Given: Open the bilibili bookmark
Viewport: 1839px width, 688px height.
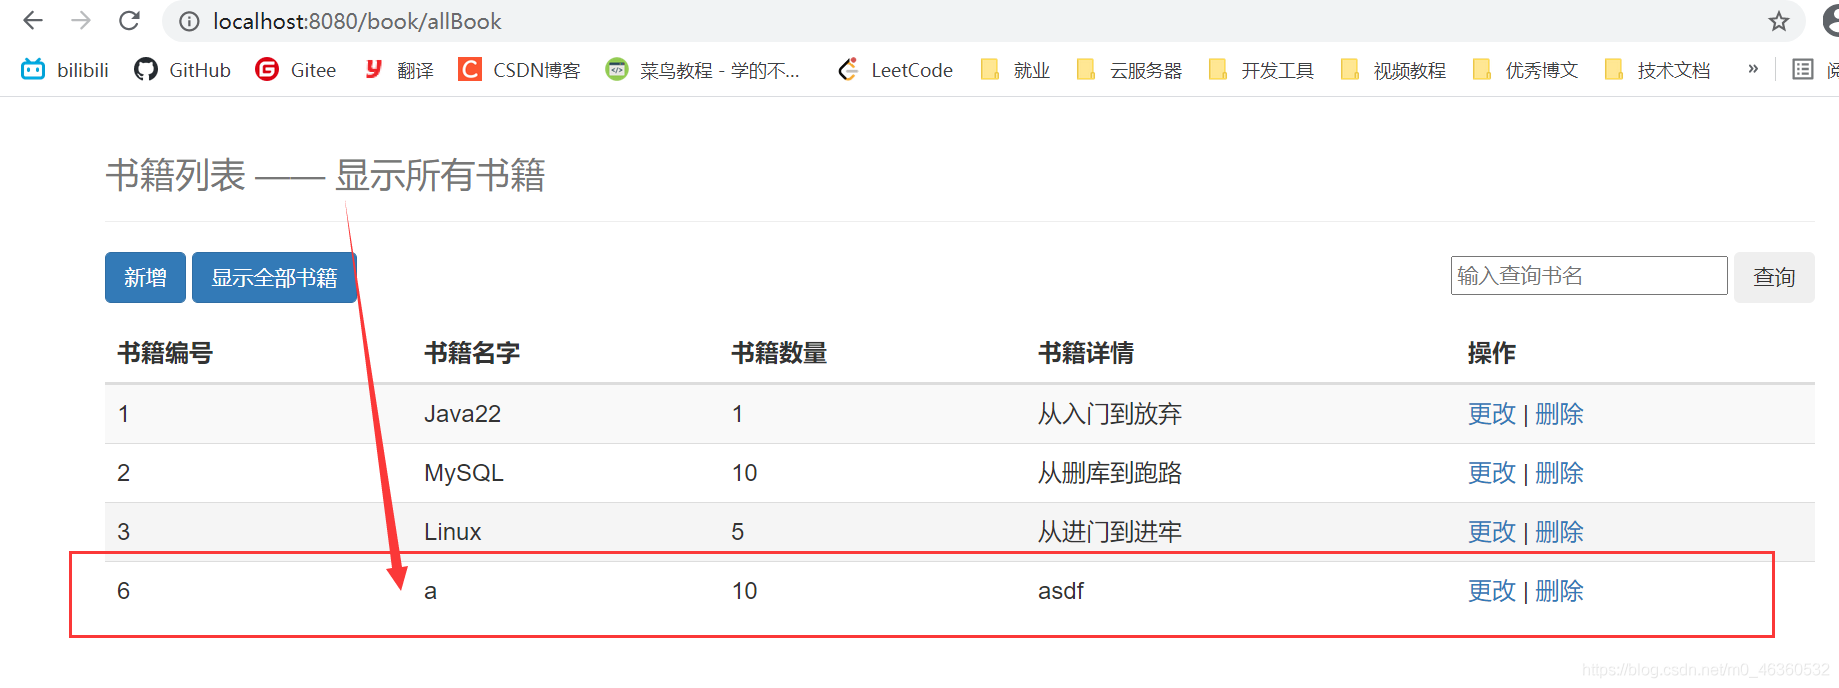Looking at the screenshot, I should 65,70.
